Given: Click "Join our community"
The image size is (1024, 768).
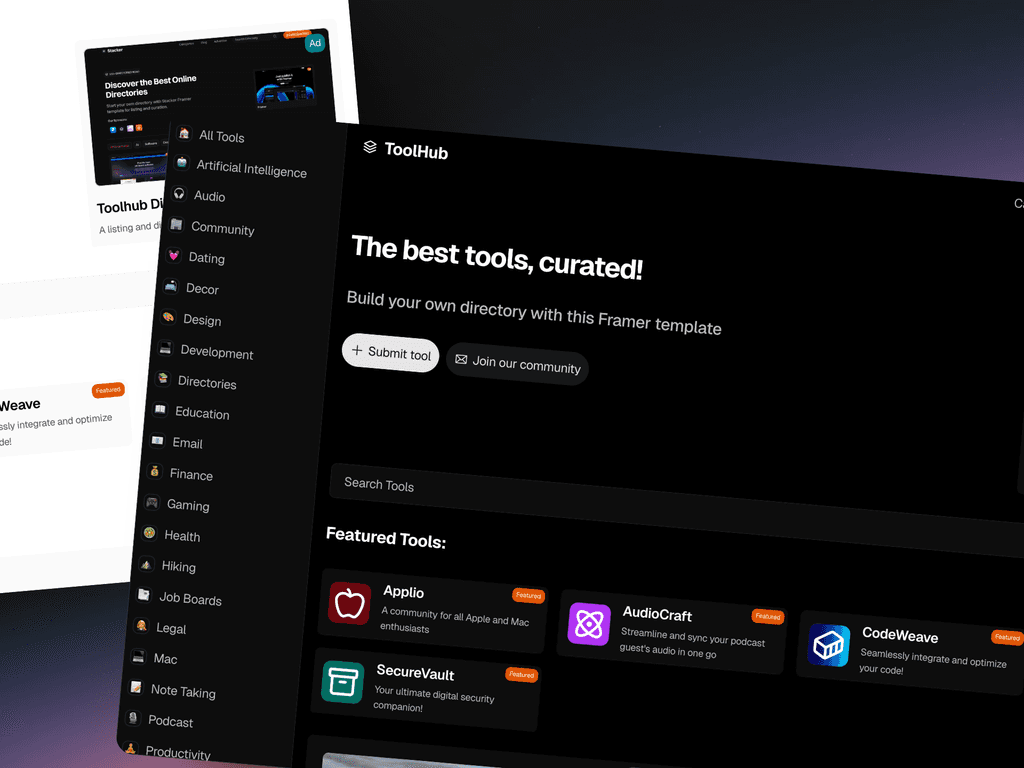Looking at the screenshot, I should [517, 367].
